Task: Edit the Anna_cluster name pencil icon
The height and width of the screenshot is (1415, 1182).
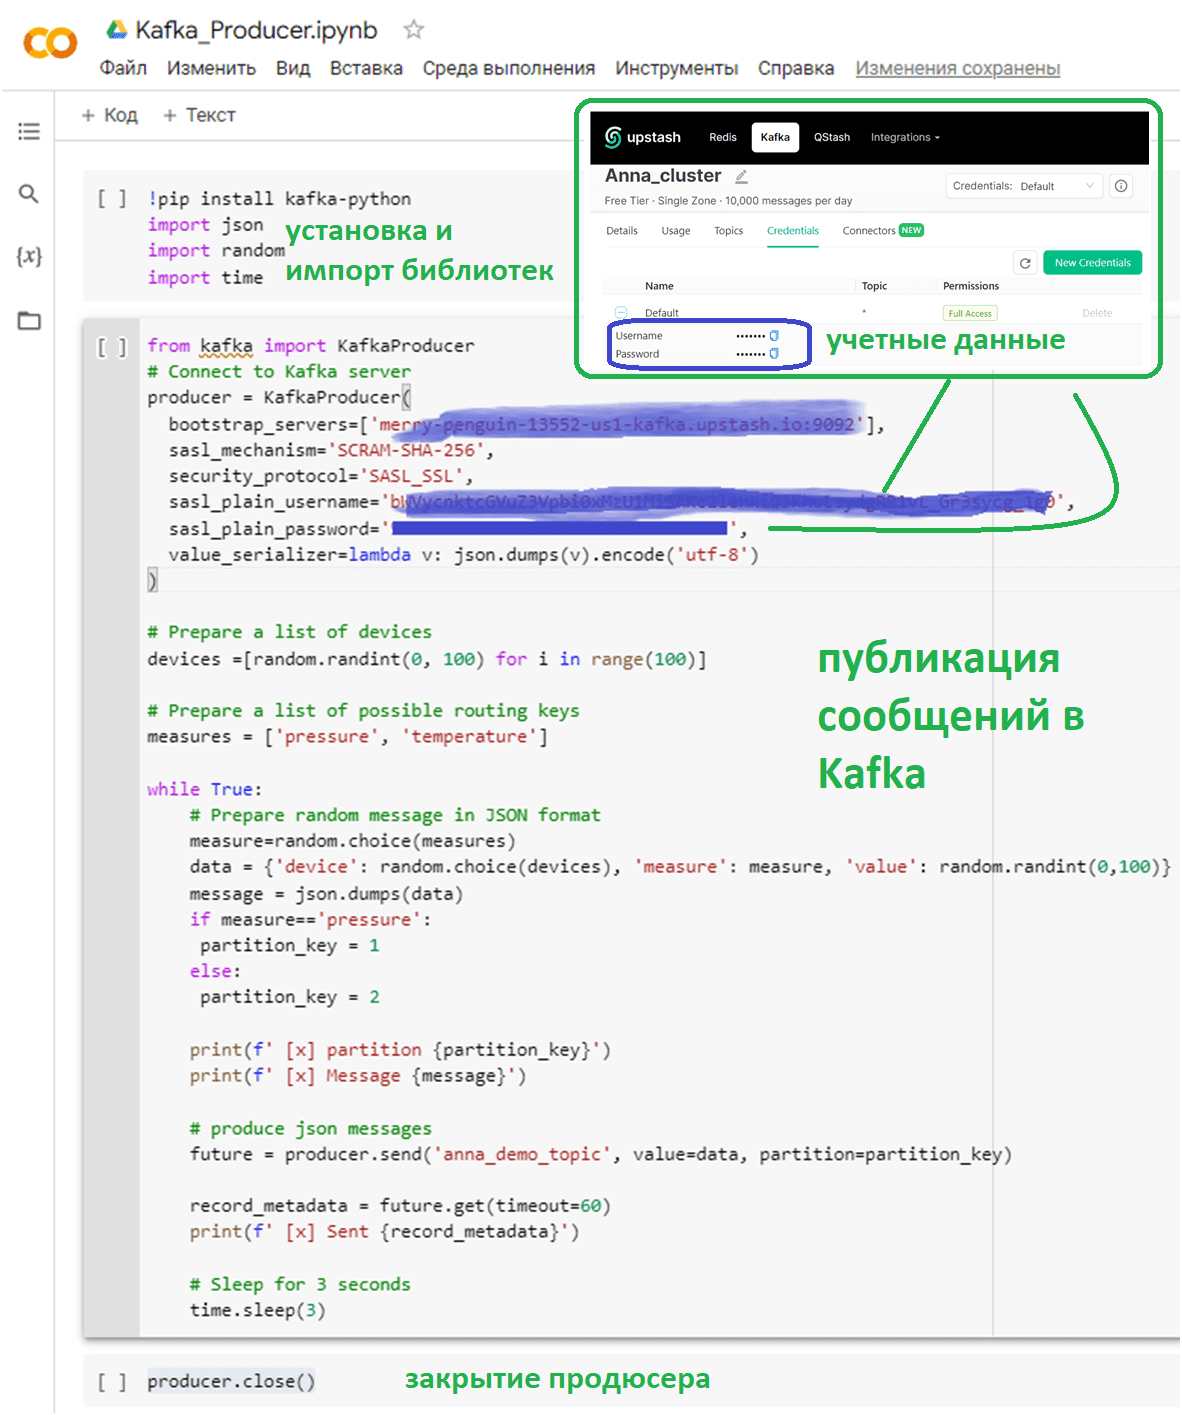Action: [x=741, y=176]
